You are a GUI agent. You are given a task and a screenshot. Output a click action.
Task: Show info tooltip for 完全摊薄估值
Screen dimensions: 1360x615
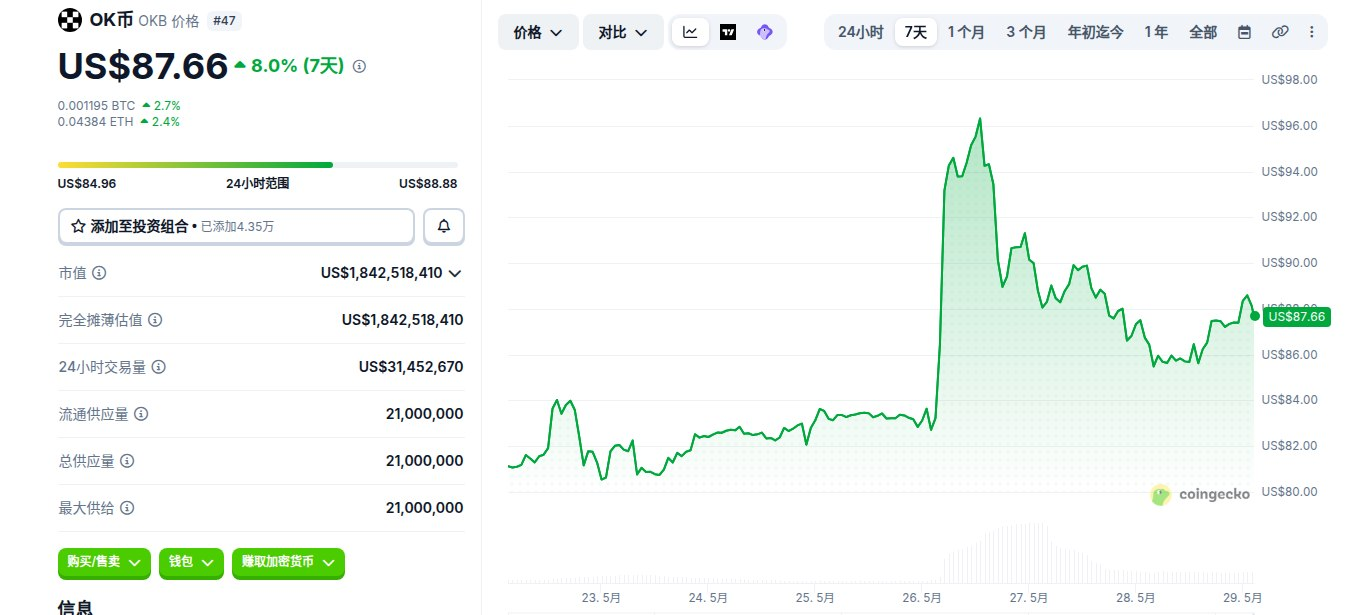tap(155, 320)
